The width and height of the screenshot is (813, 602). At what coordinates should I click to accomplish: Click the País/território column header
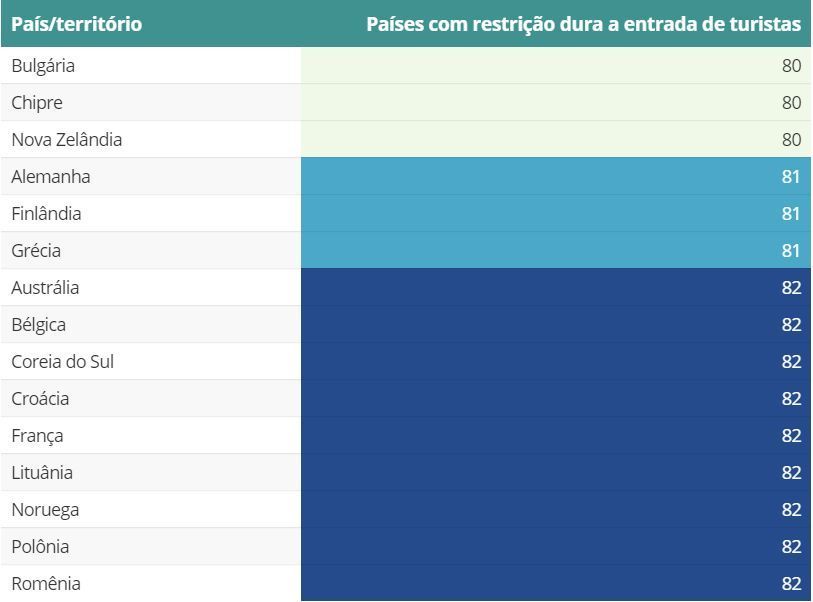[77, 24]
